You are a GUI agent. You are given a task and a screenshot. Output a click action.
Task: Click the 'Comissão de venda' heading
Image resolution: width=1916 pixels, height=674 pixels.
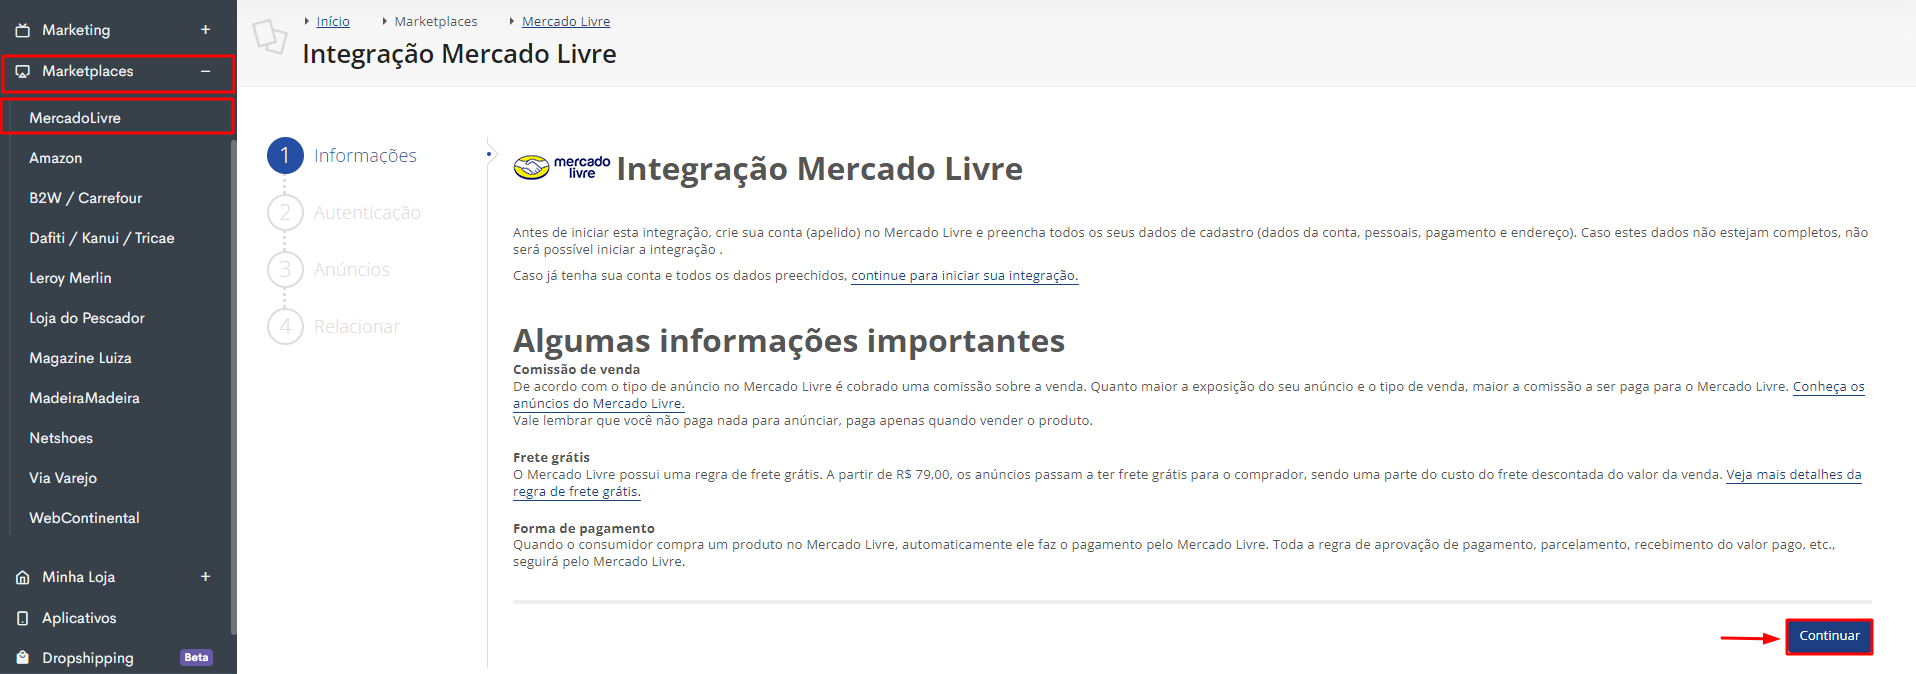point(576,369)
